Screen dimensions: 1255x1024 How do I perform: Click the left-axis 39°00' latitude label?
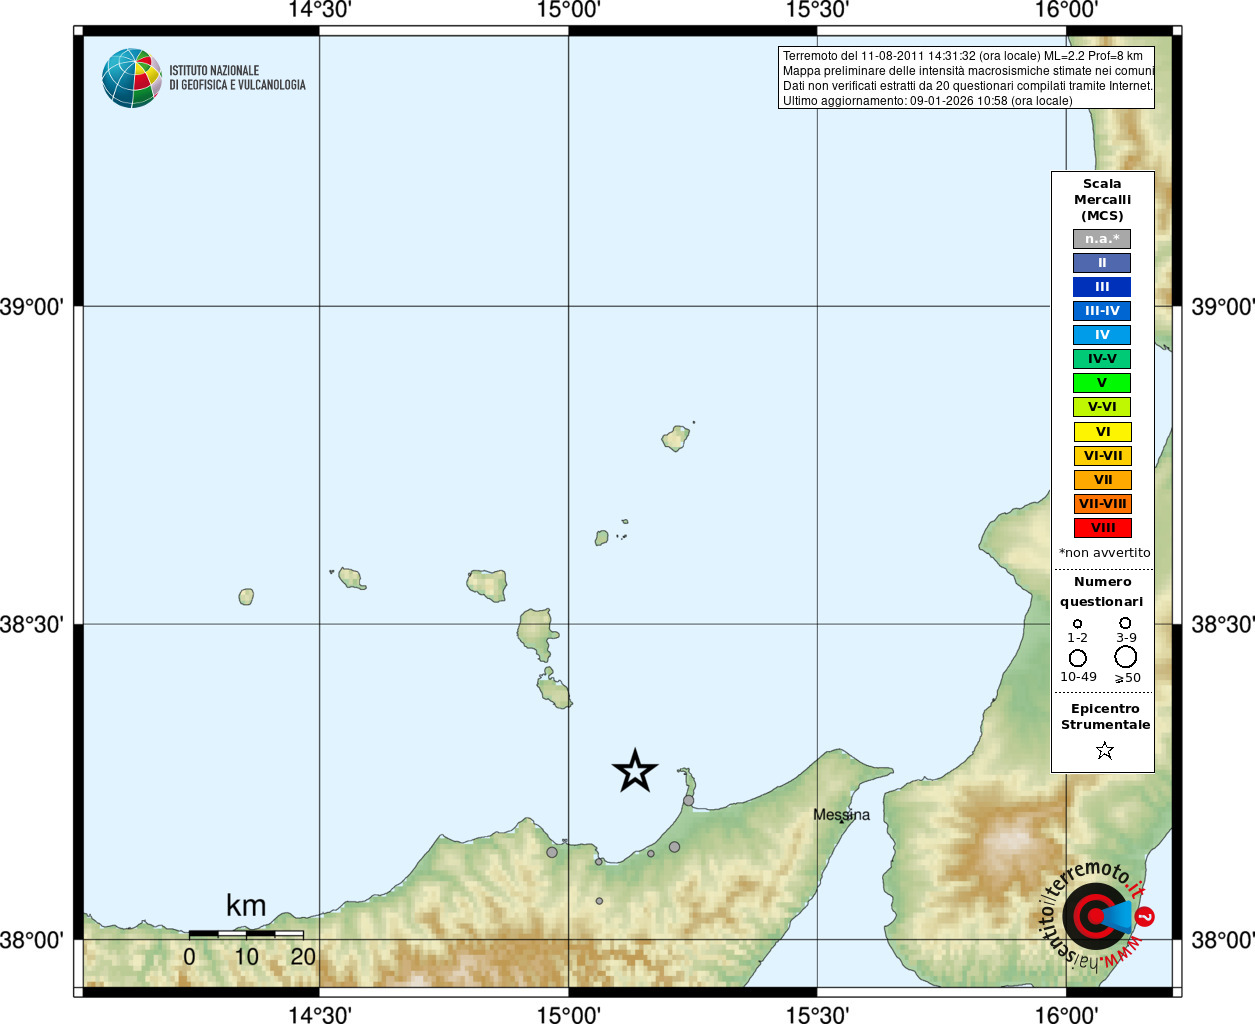(32, 307)
